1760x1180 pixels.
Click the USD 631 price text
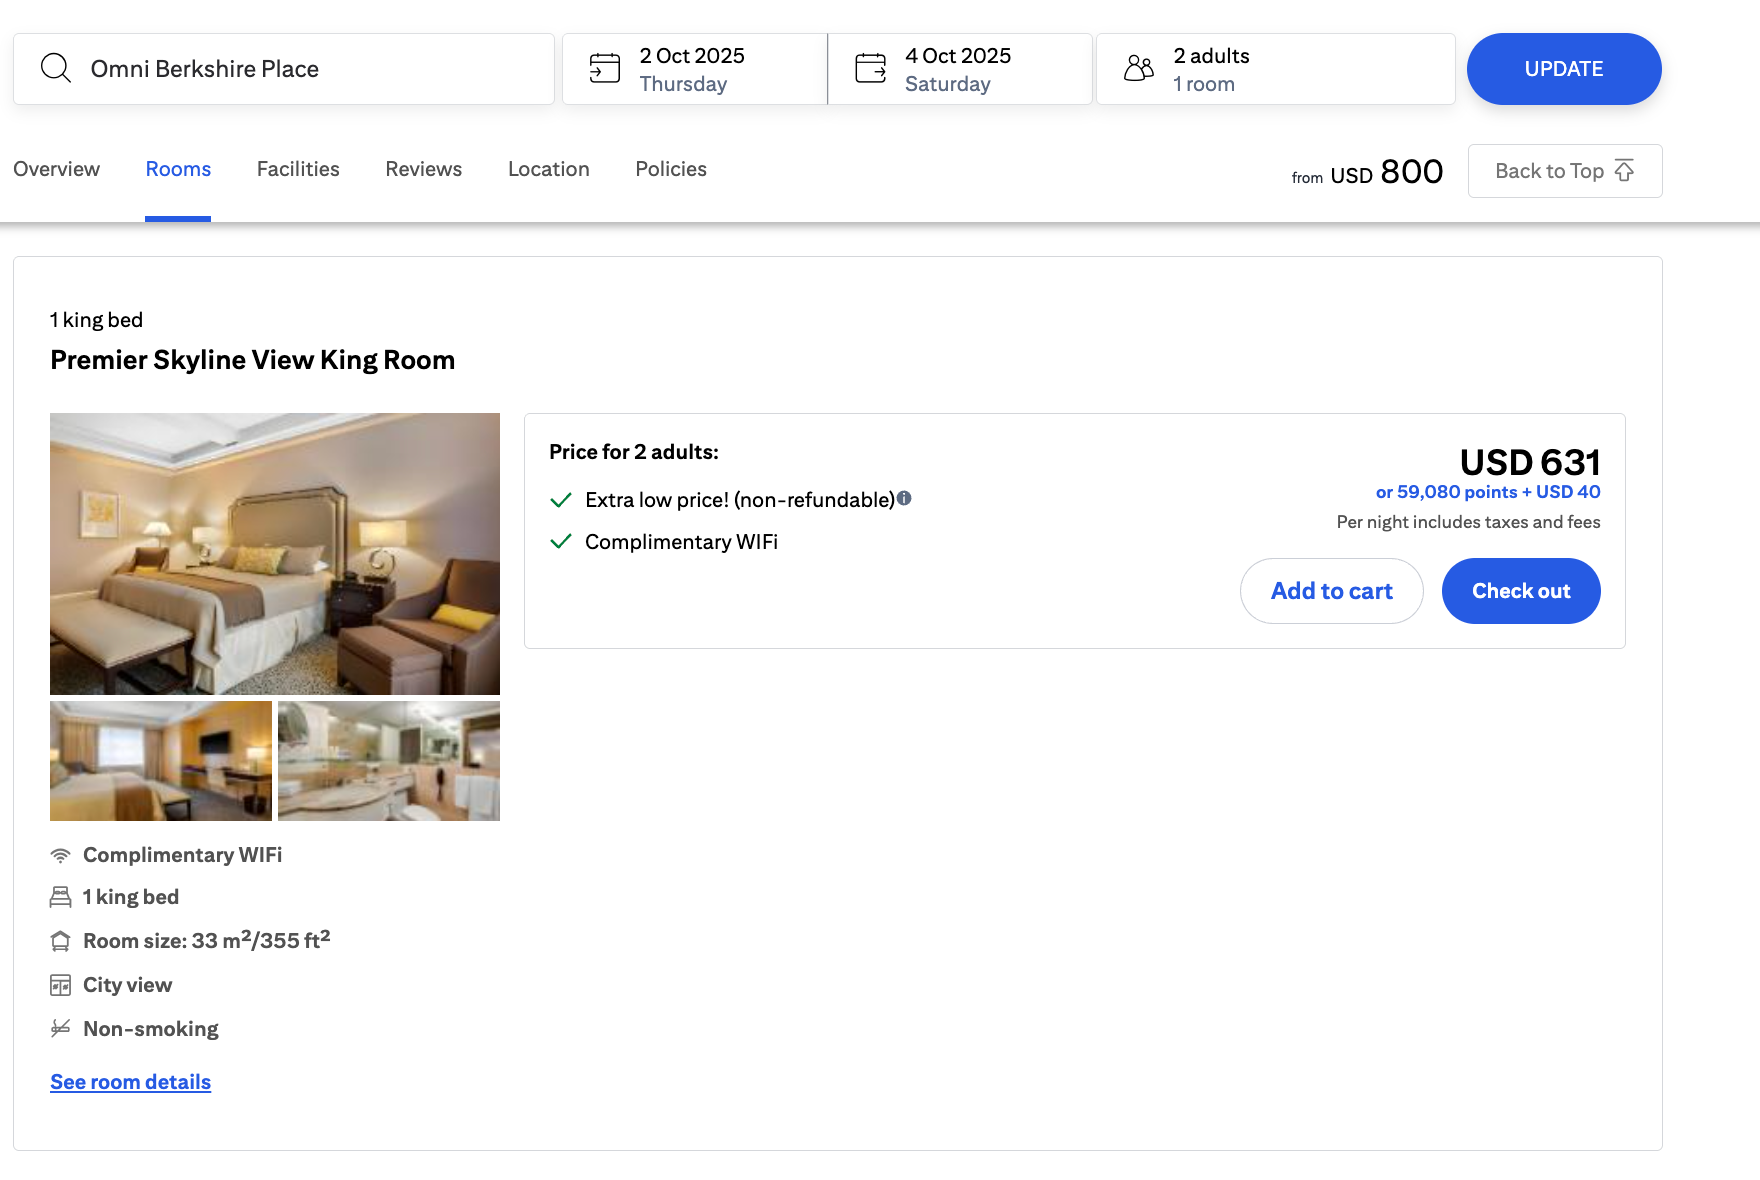(1530, 462)
